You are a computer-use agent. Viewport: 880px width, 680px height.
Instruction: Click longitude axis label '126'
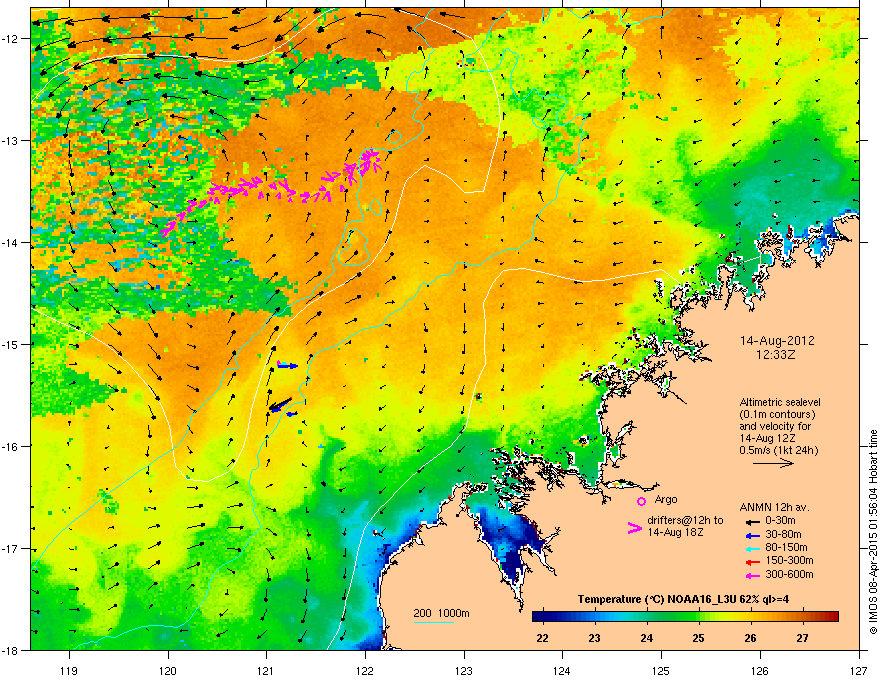760,670
